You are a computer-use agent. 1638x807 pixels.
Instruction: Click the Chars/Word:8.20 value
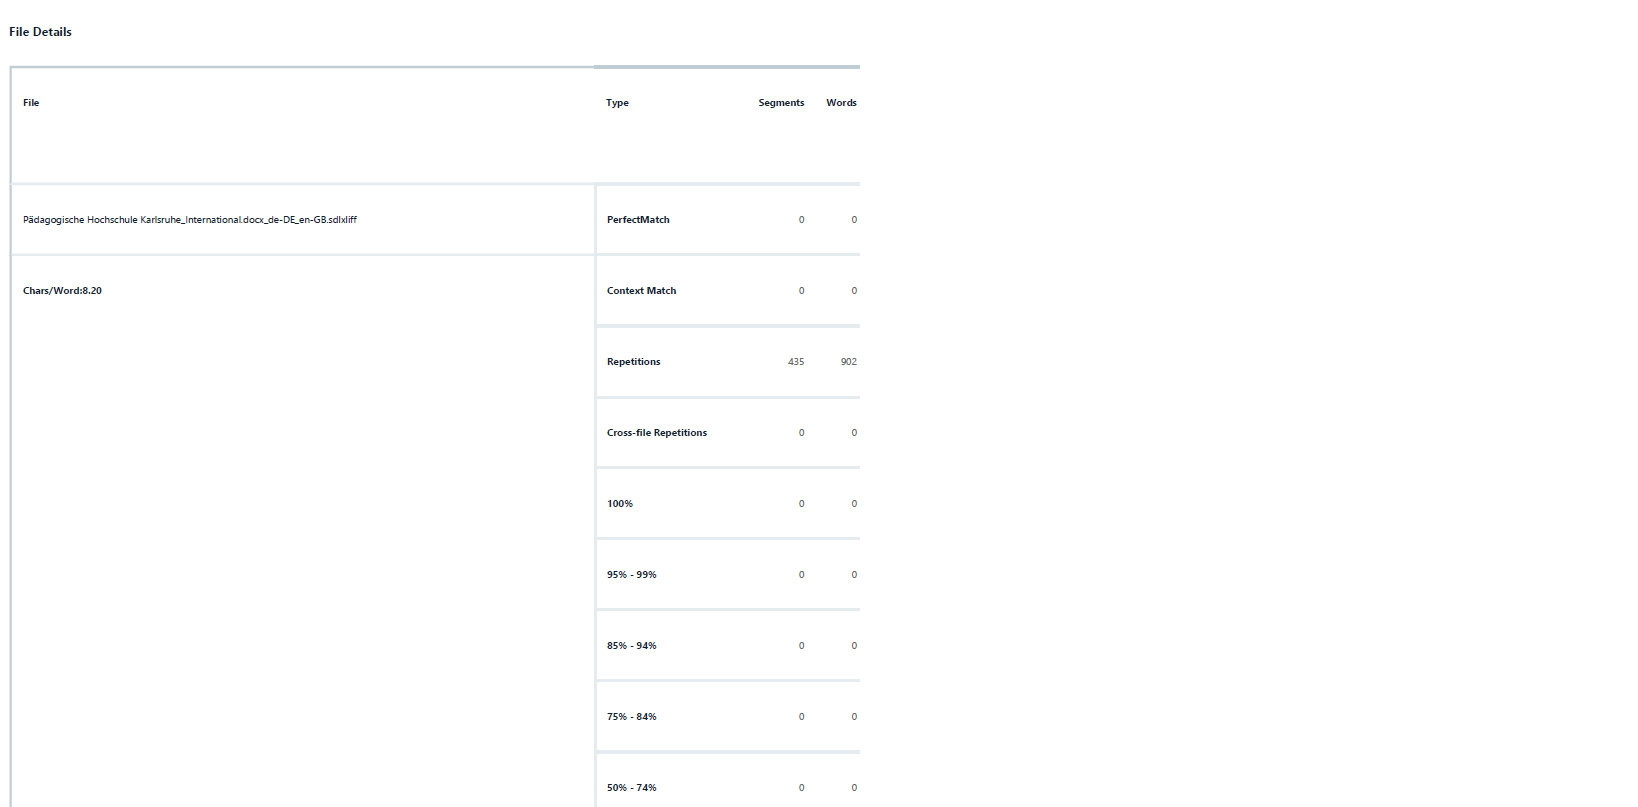click(62, 291)
